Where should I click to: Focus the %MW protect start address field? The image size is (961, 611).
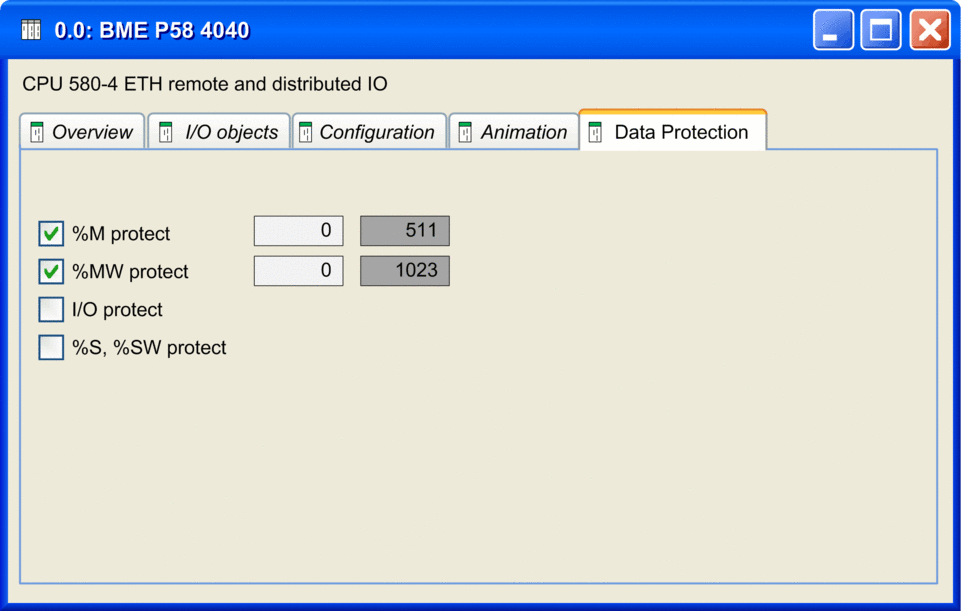[298, 271]
